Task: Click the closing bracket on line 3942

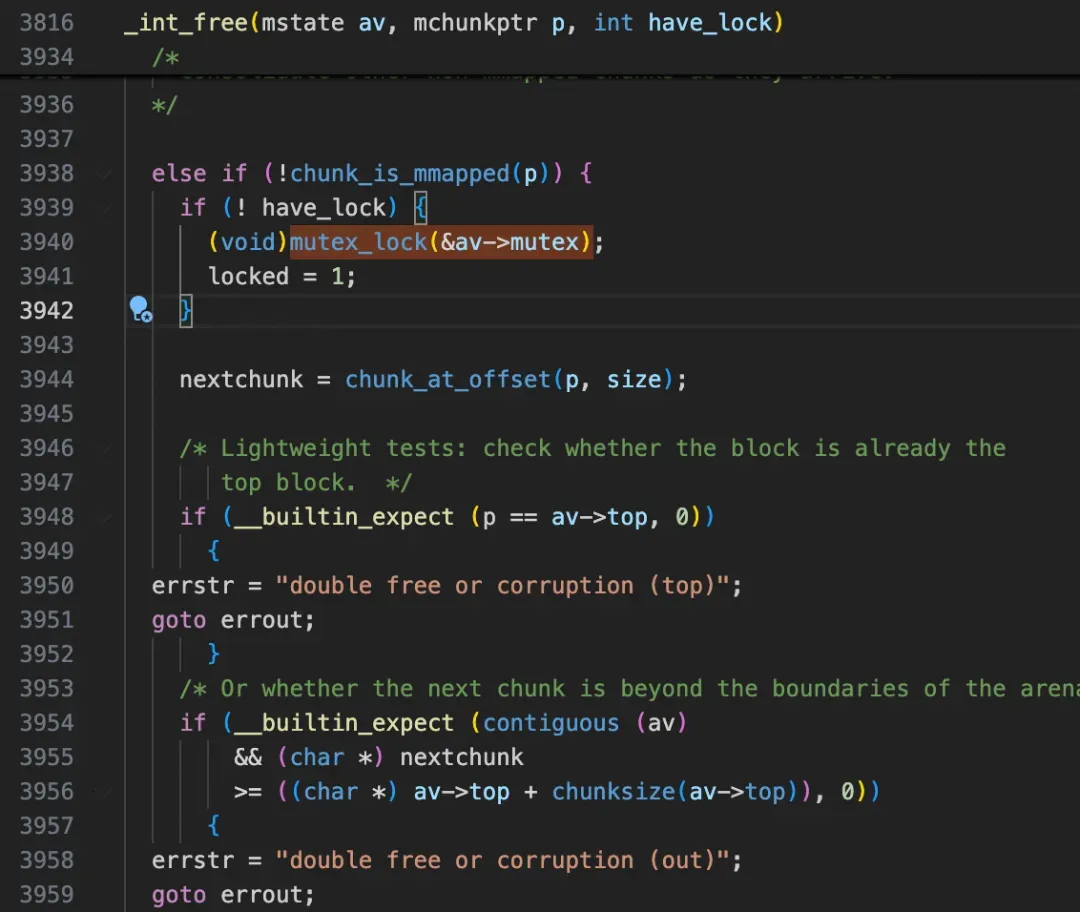Action: click(x=186, y=311)
